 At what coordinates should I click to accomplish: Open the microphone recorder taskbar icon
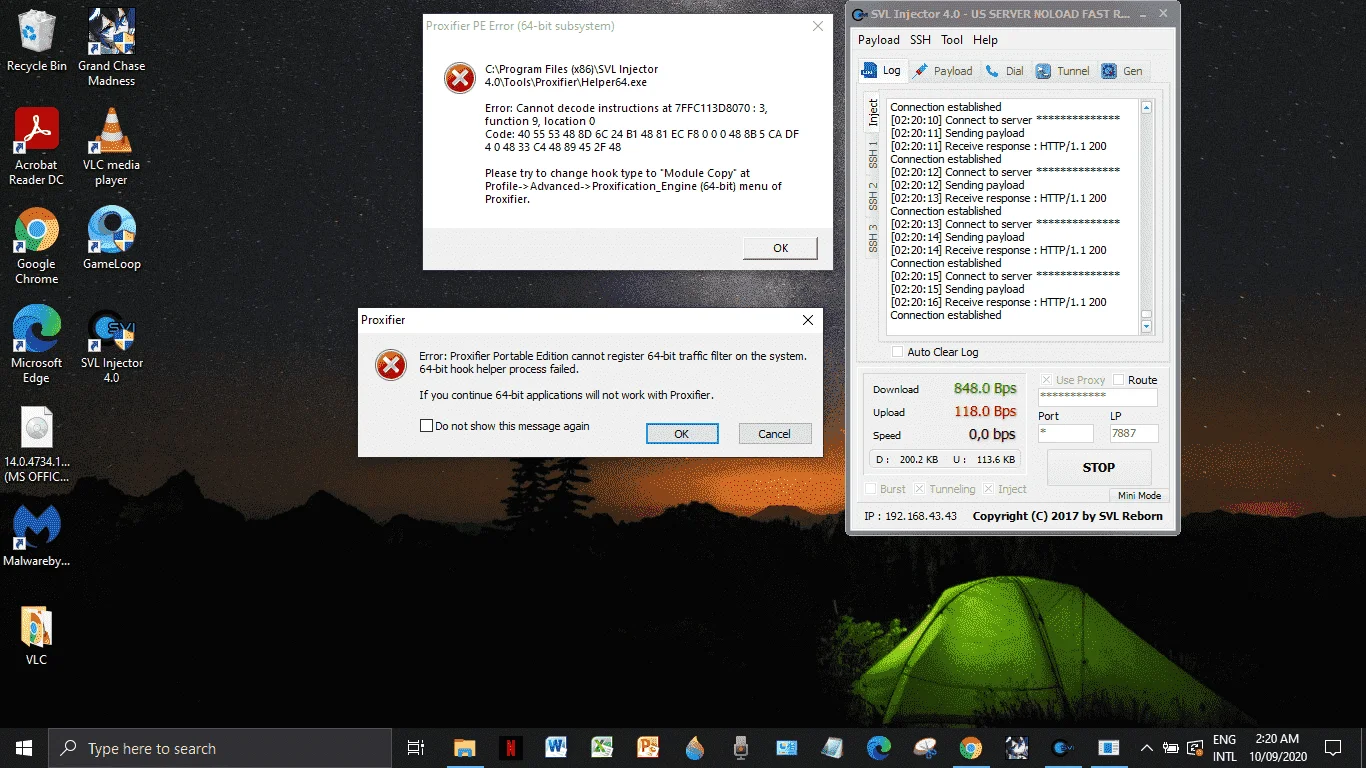pos(740,748)
